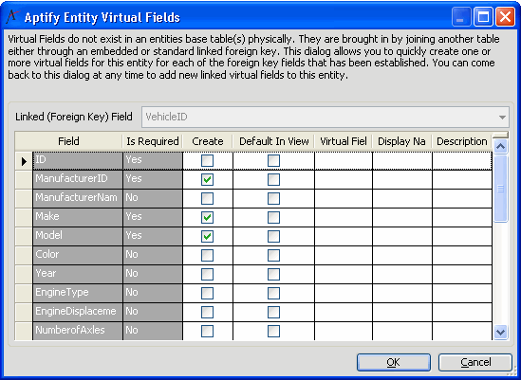The height and width of the screenshot is (387, 528).
Task: Click the Description column header
Action: (x=462, y=141)
